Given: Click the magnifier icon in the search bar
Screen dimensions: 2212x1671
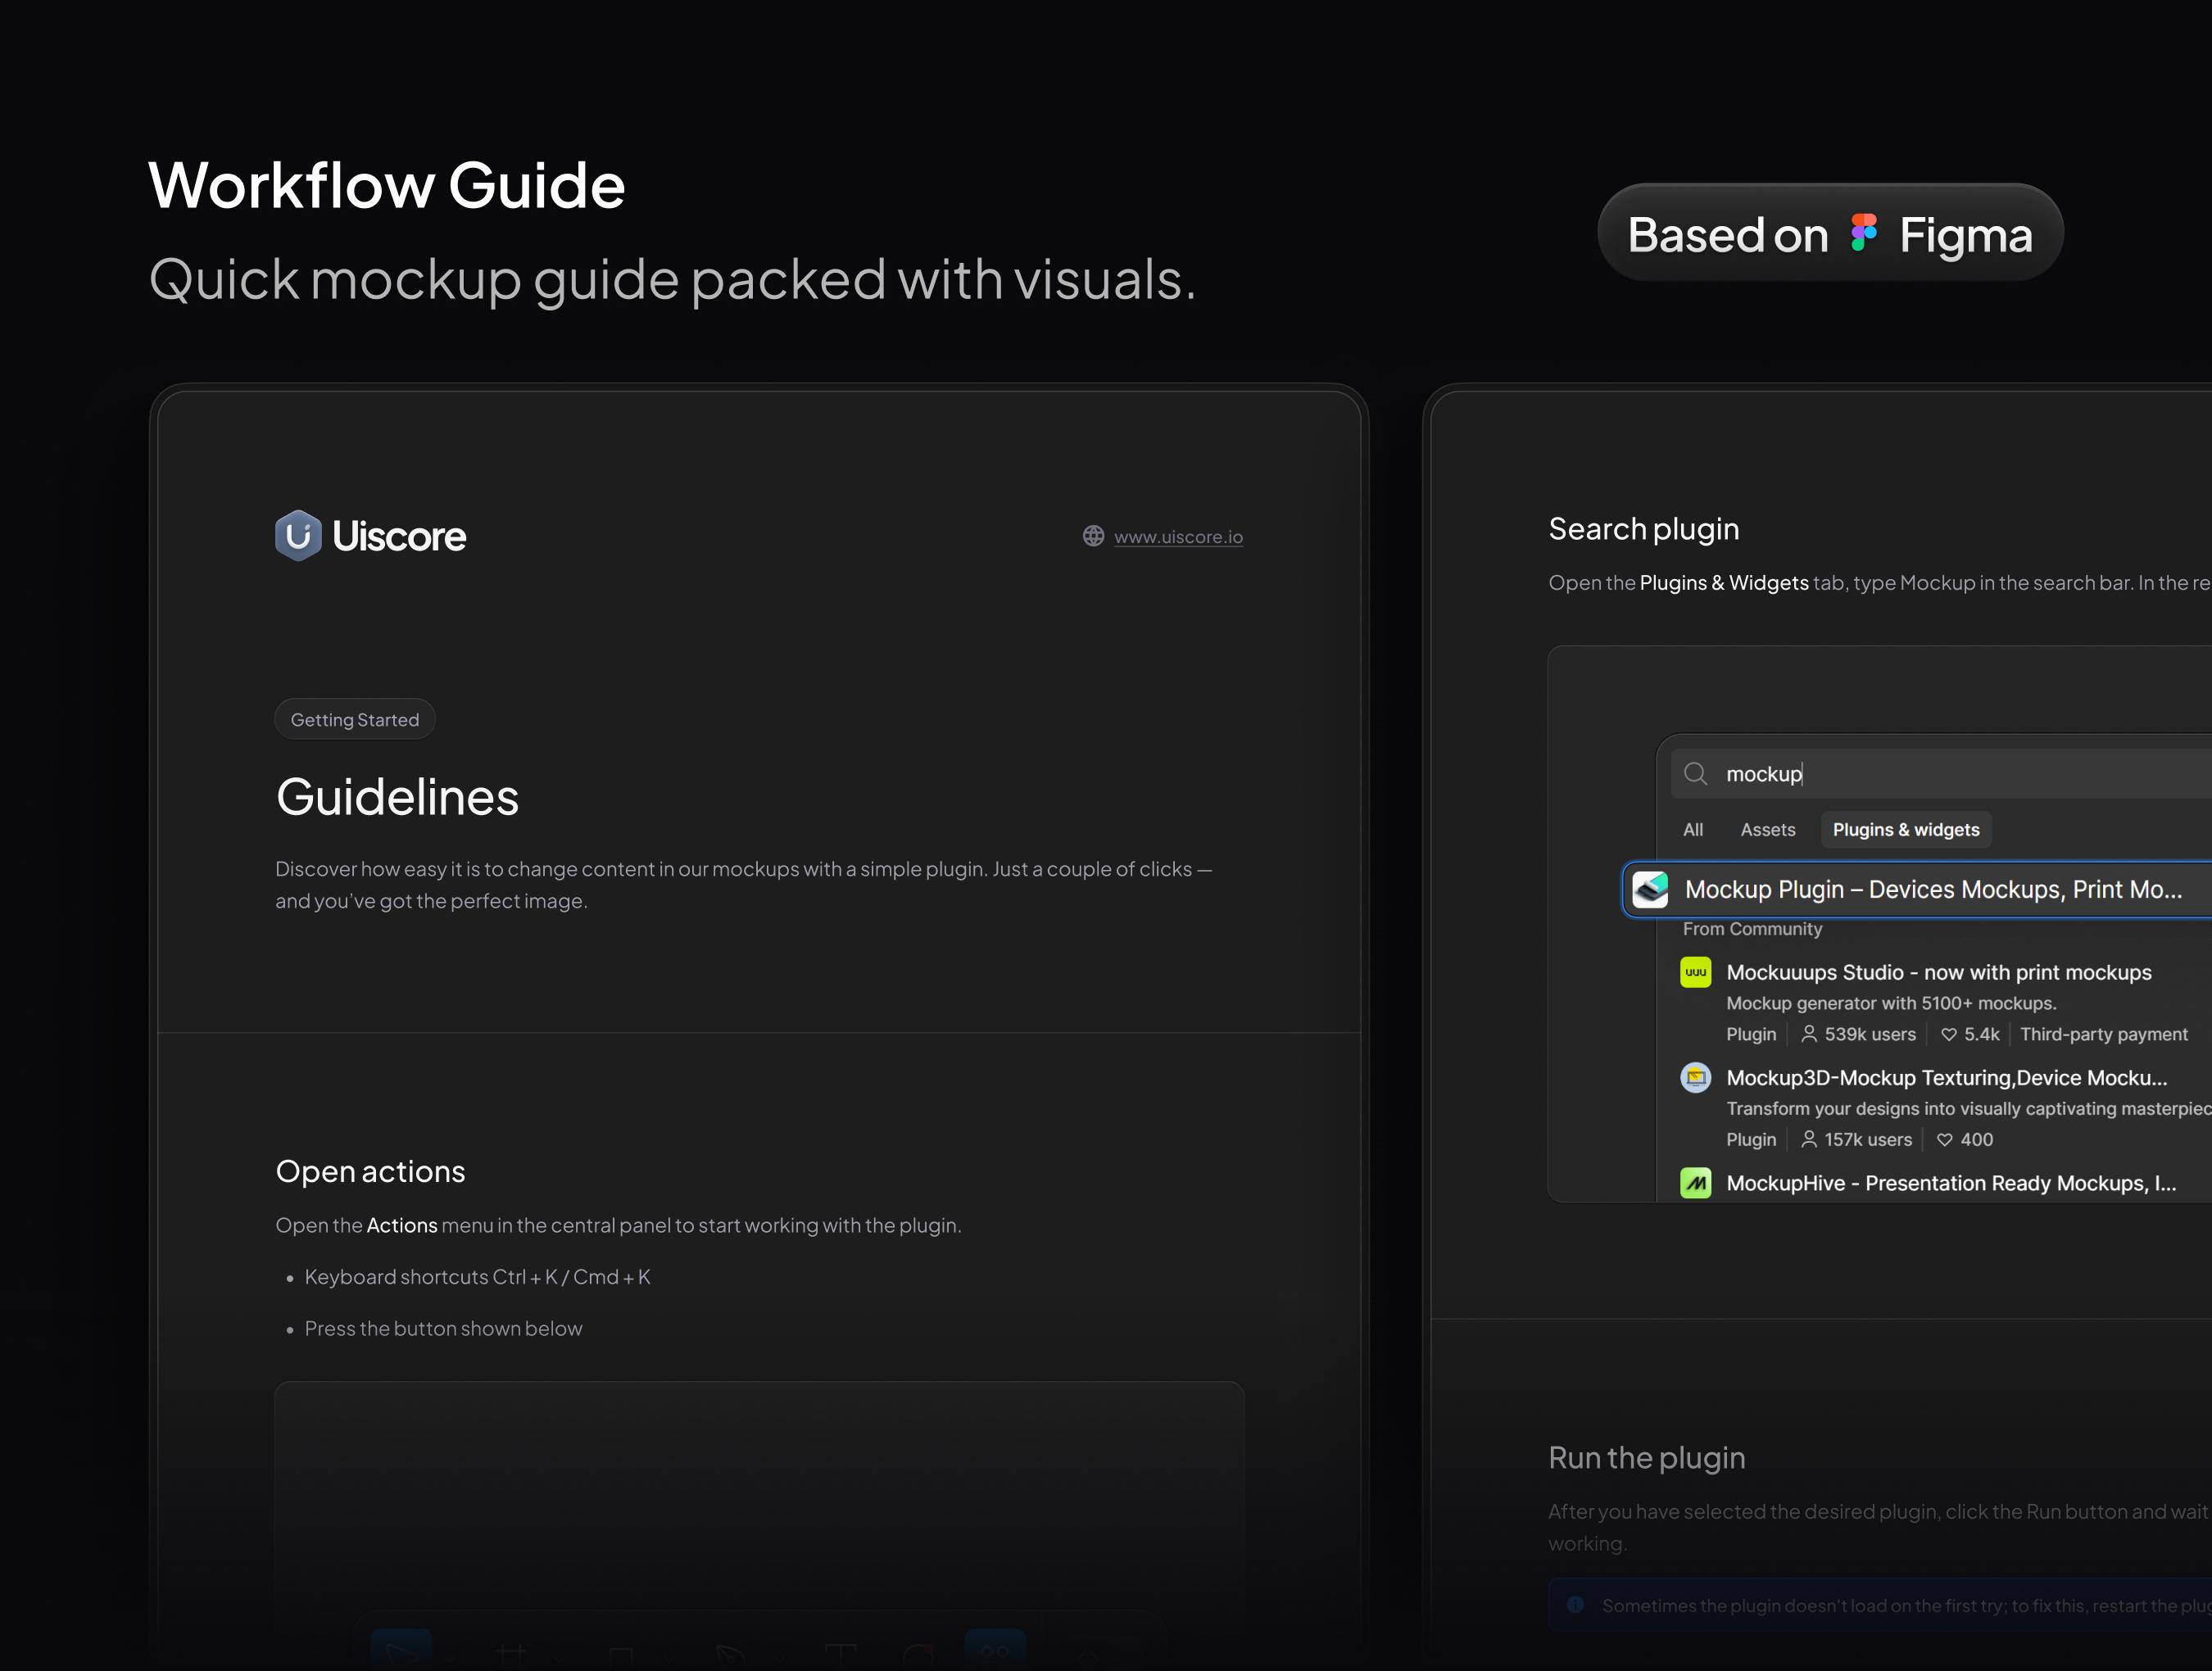Looking at the screenshot, I should (1695, 774).
